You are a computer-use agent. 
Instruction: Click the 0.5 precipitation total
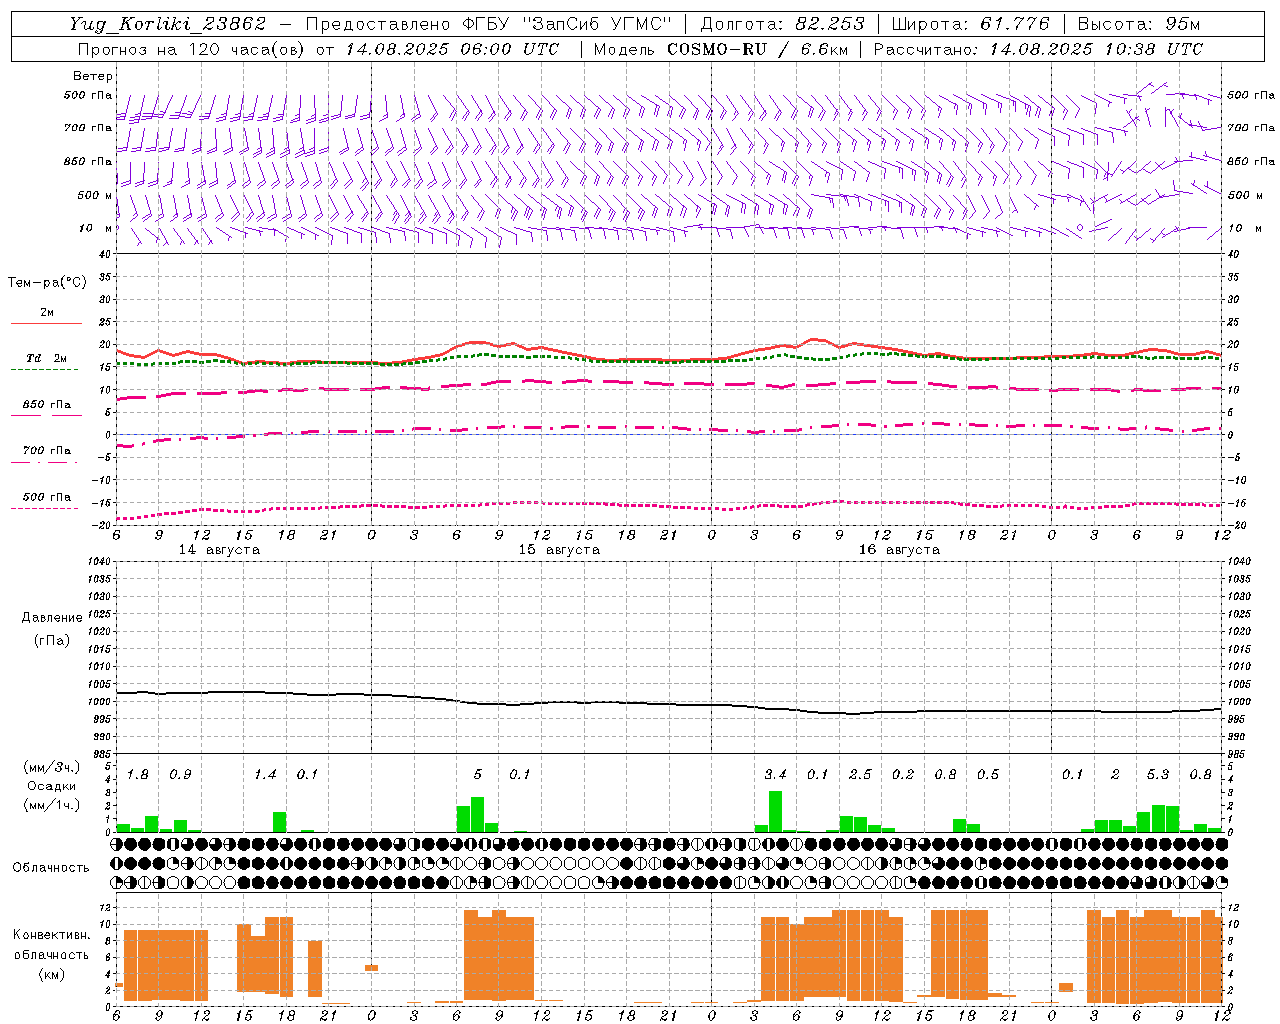[x=988, y=775]
